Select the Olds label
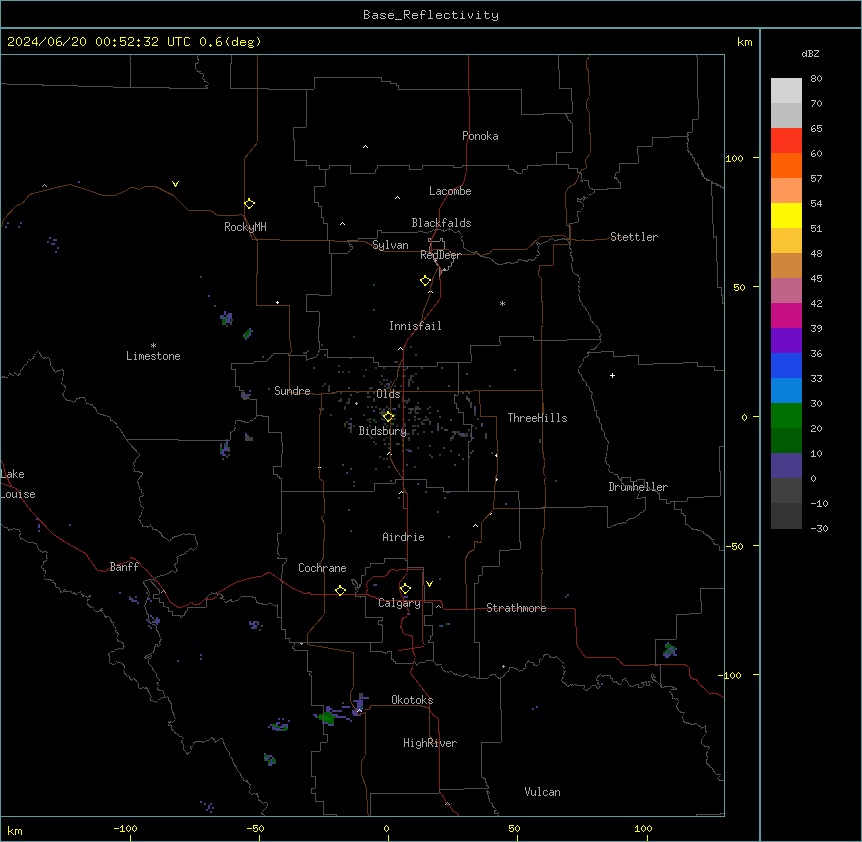The width and height of the screenshot is (862, 842). (x=388, y=394)
